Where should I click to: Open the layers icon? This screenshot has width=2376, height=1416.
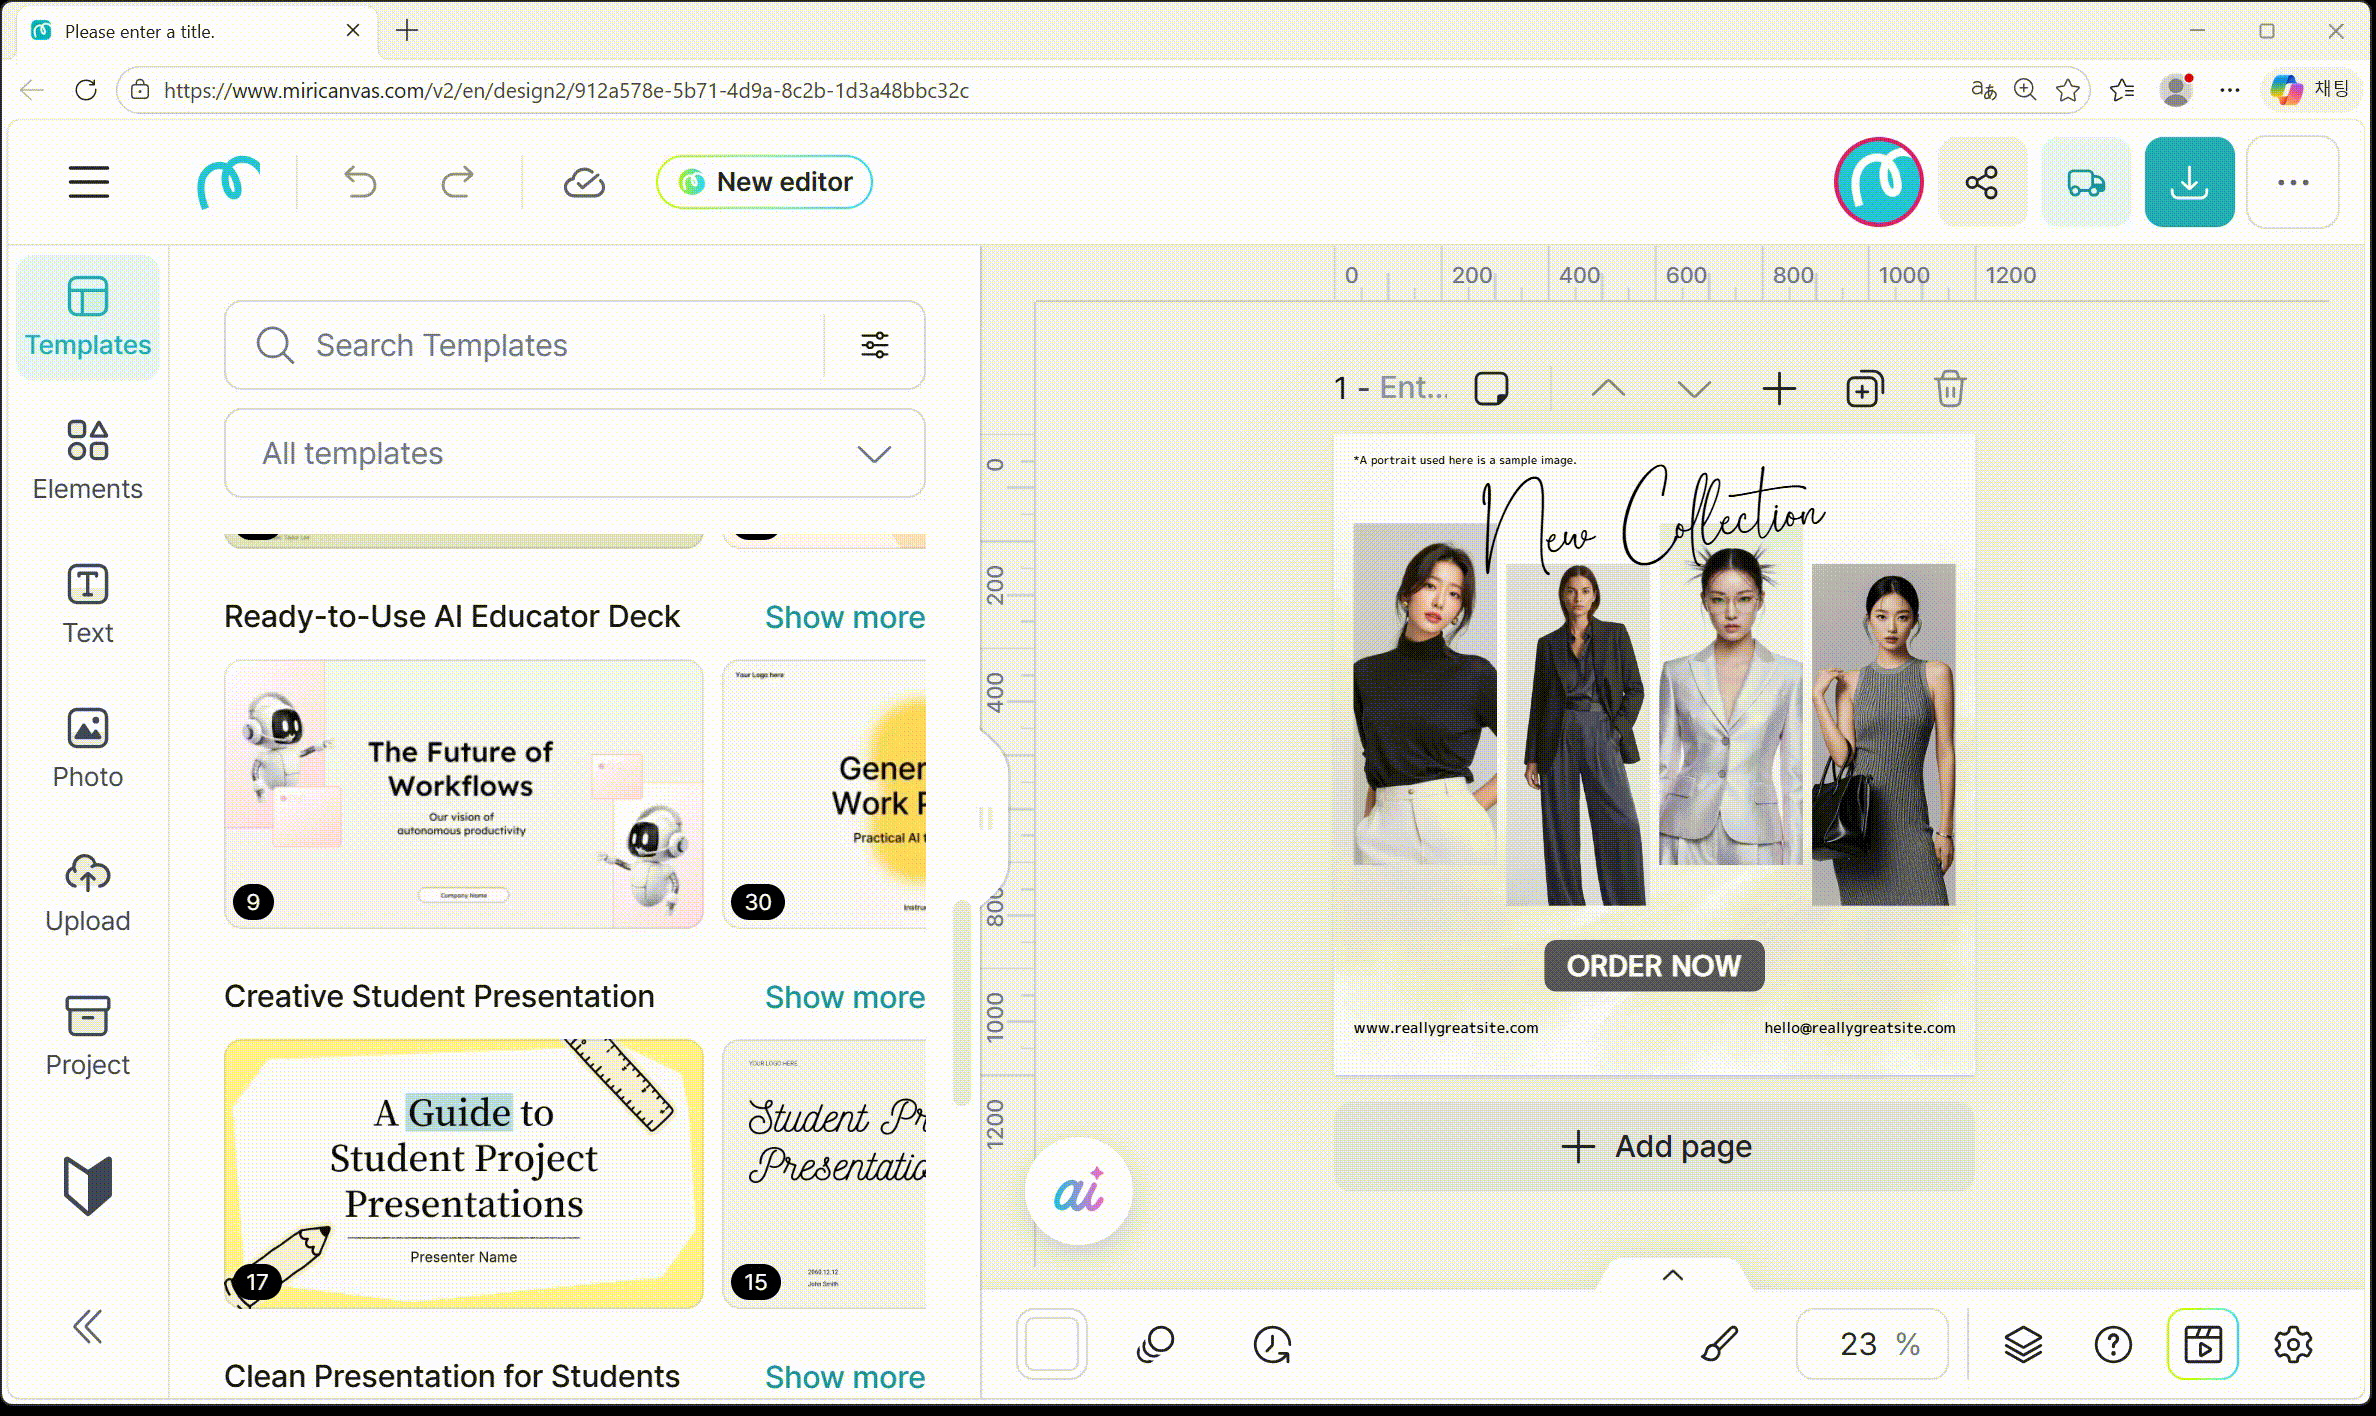[x=2022, y=1344]
